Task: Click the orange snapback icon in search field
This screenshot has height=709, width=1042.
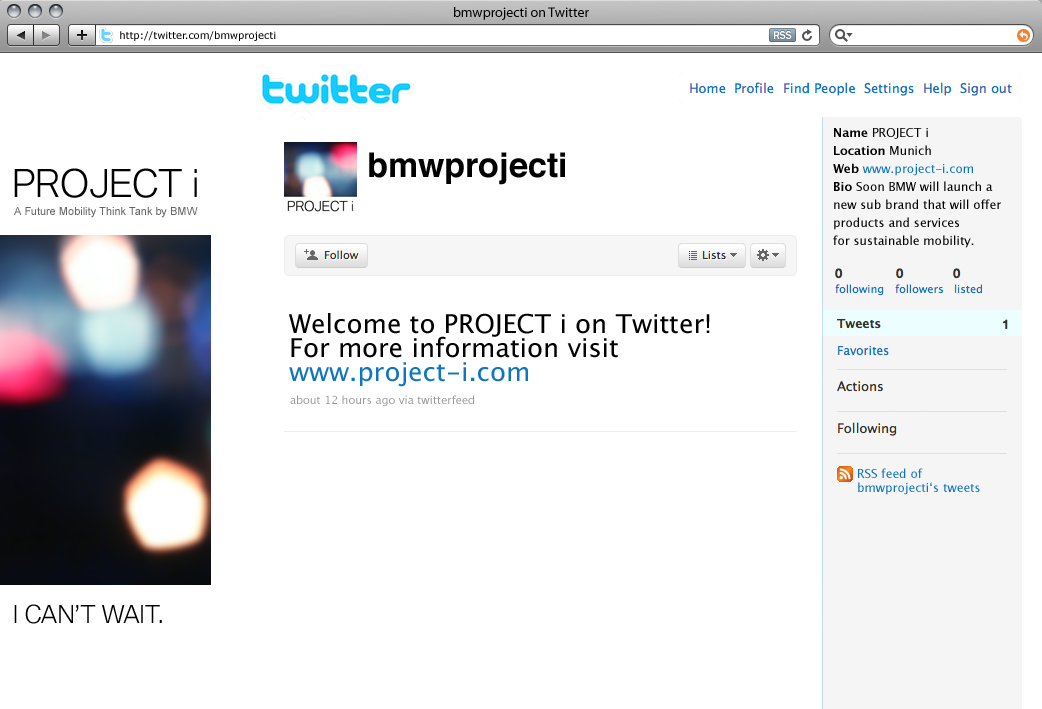Action: (1023, 35)
